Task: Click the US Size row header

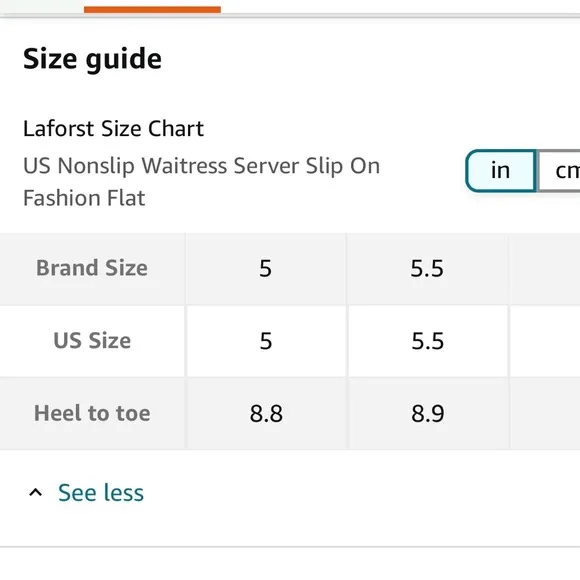Action: coord(92,341)
